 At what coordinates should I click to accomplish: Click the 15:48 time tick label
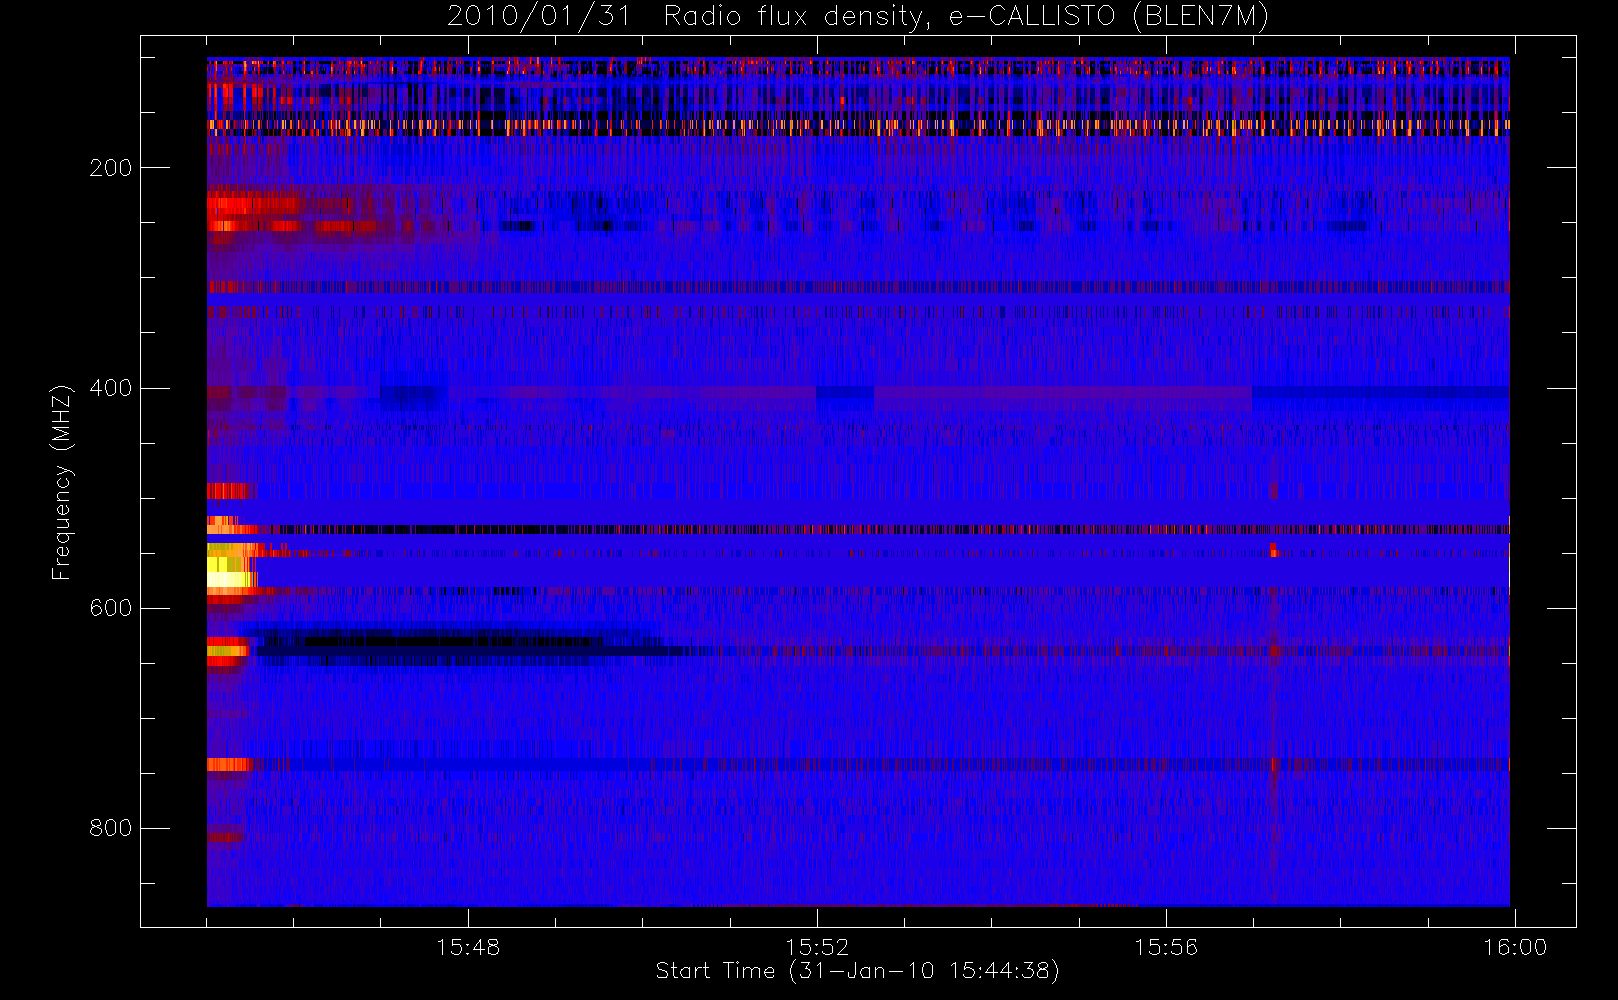[x=468, y=947]
